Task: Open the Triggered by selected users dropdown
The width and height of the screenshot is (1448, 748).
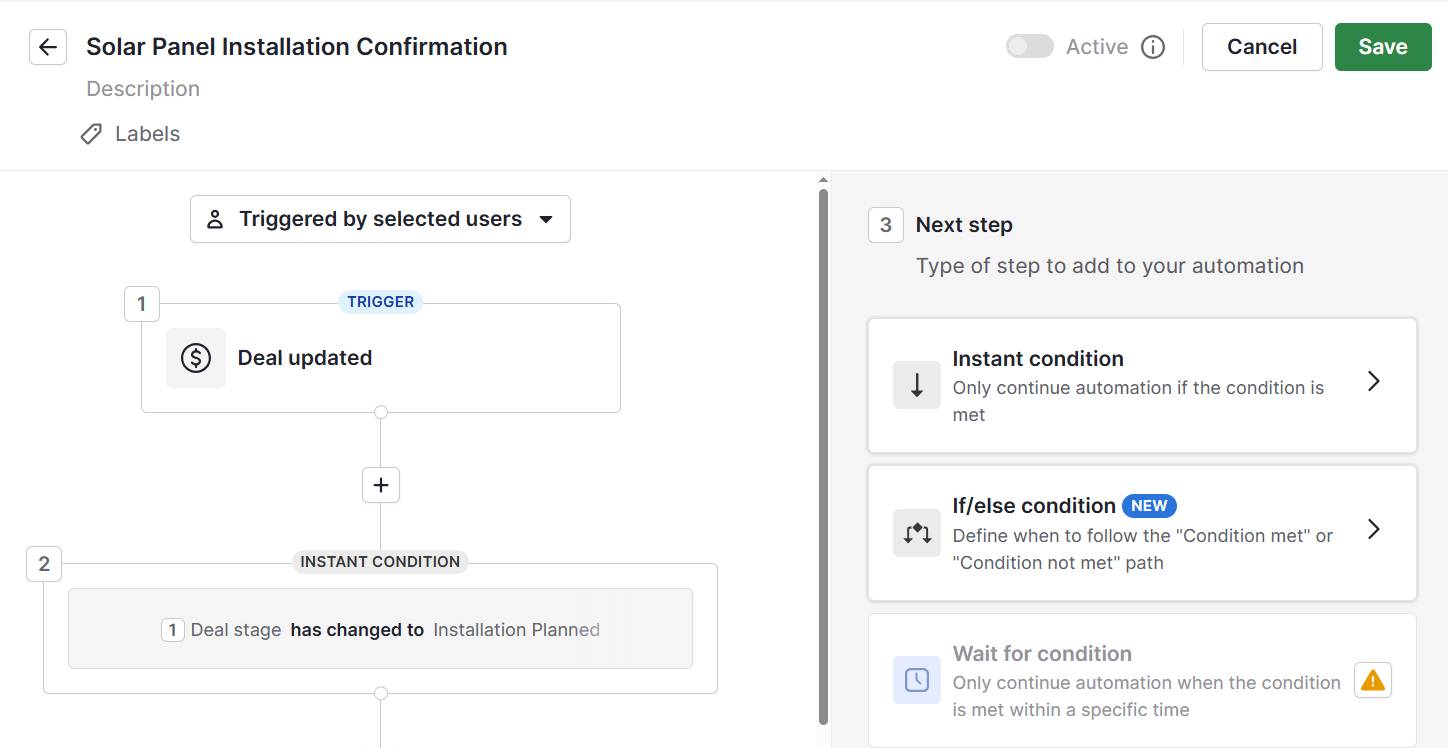Action: 380,218
